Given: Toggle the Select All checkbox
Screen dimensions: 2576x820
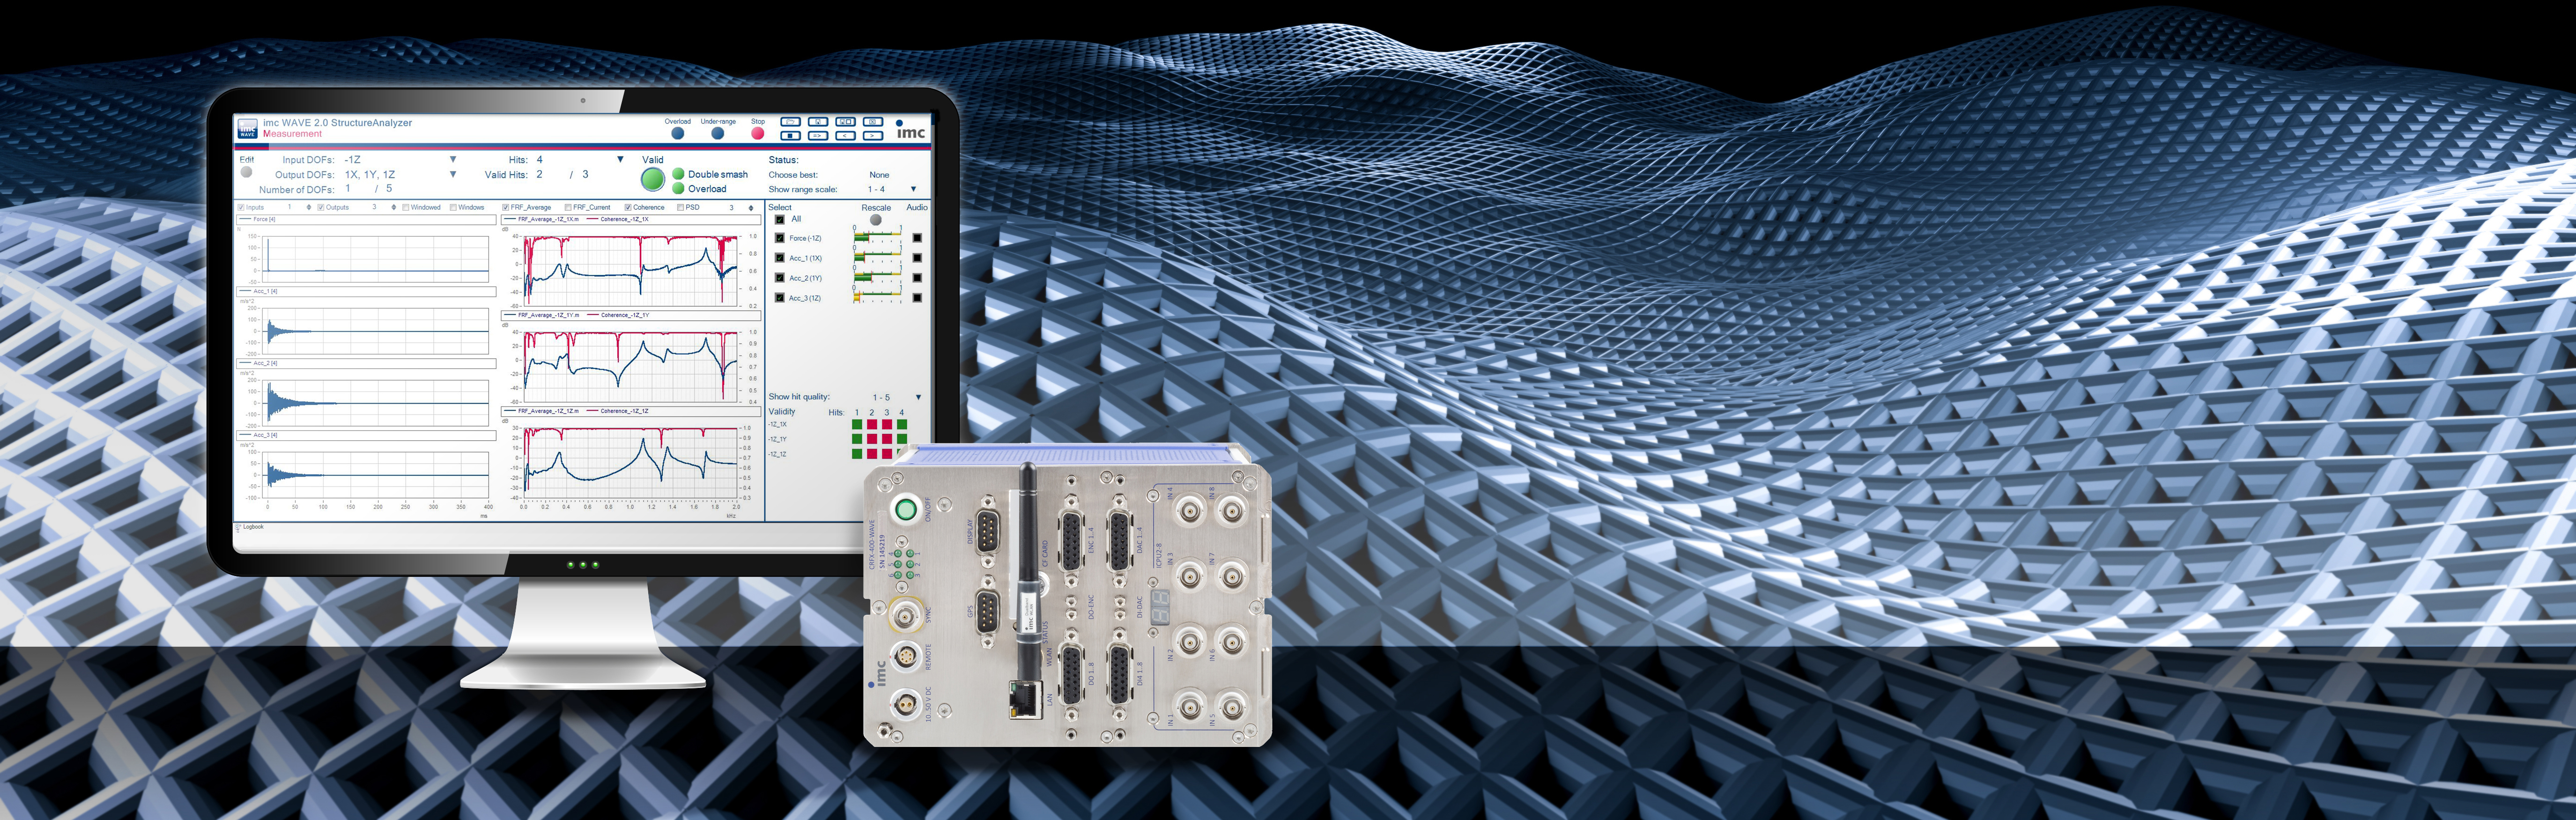Looking at the screenshot, I should [x=780, y=220].
